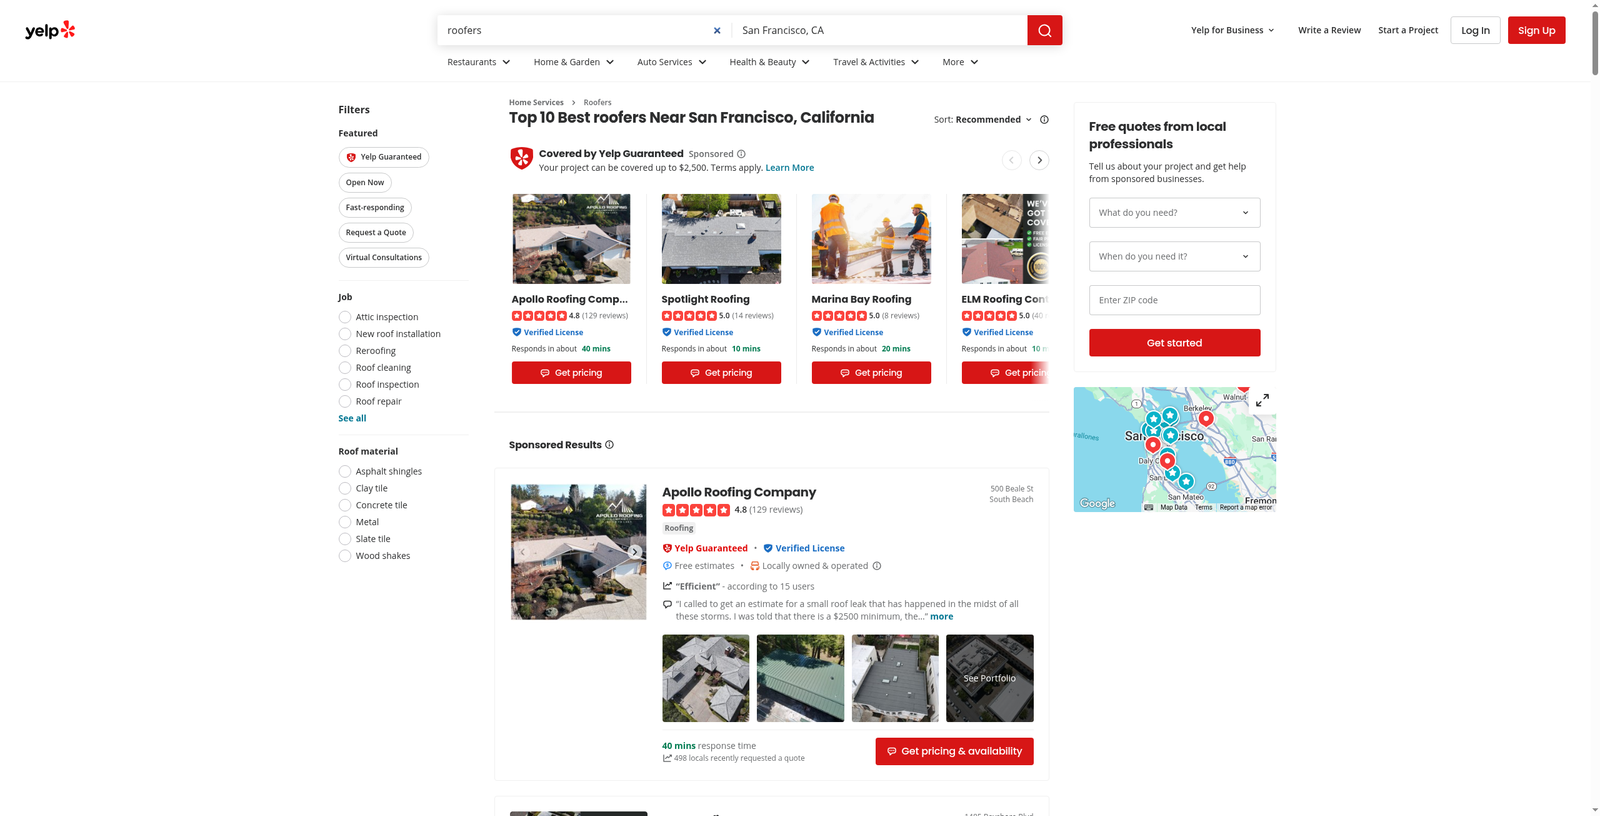
Task: Select the Roof inspection filter
Action: tap(345, 385)
